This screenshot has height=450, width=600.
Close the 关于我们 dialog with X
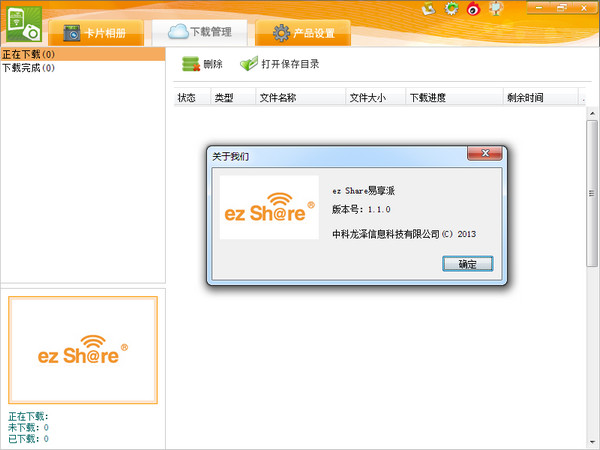(x=485, y=153)
